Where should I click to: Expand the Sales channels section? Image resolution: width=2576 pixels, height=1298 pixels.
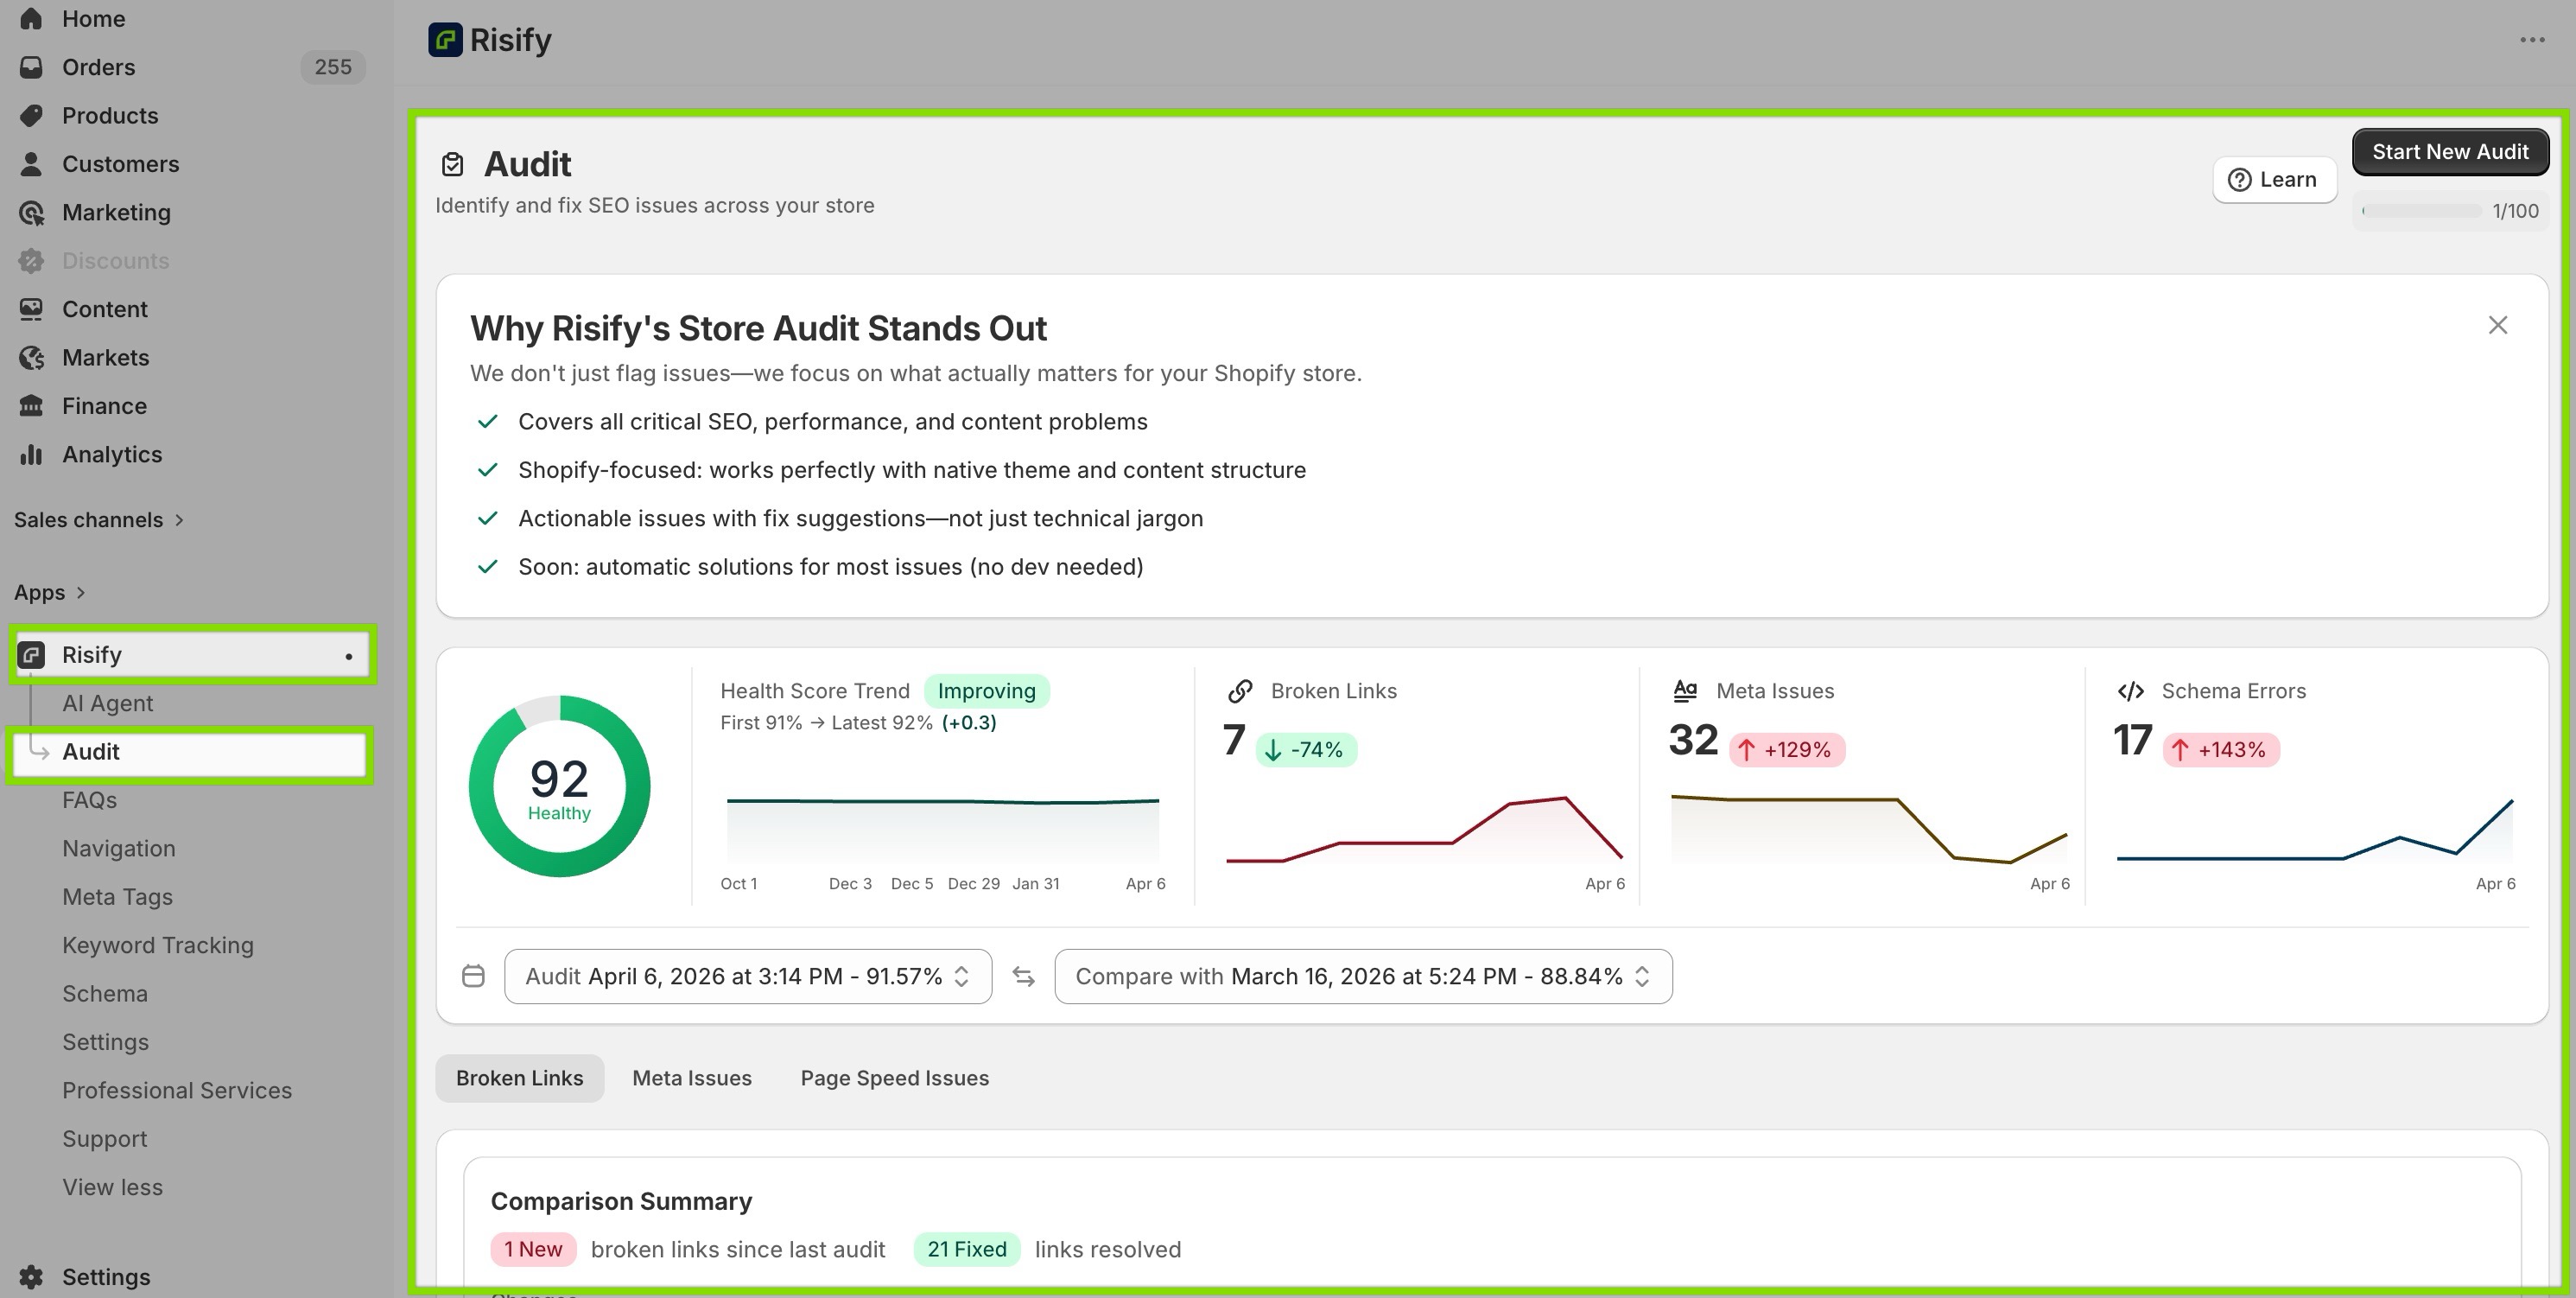point(99,520)
